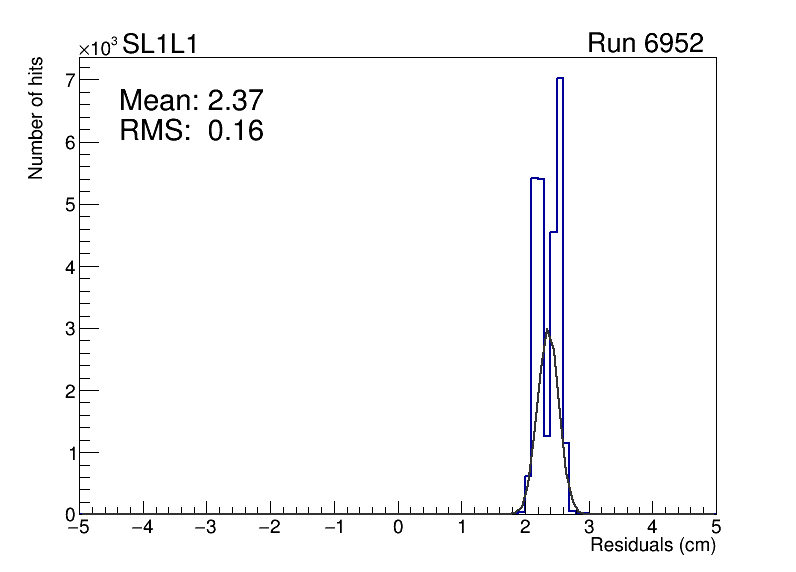Click the x-axis tick label 0
This screenshot has height=572, width=796.
pos(399,527)
